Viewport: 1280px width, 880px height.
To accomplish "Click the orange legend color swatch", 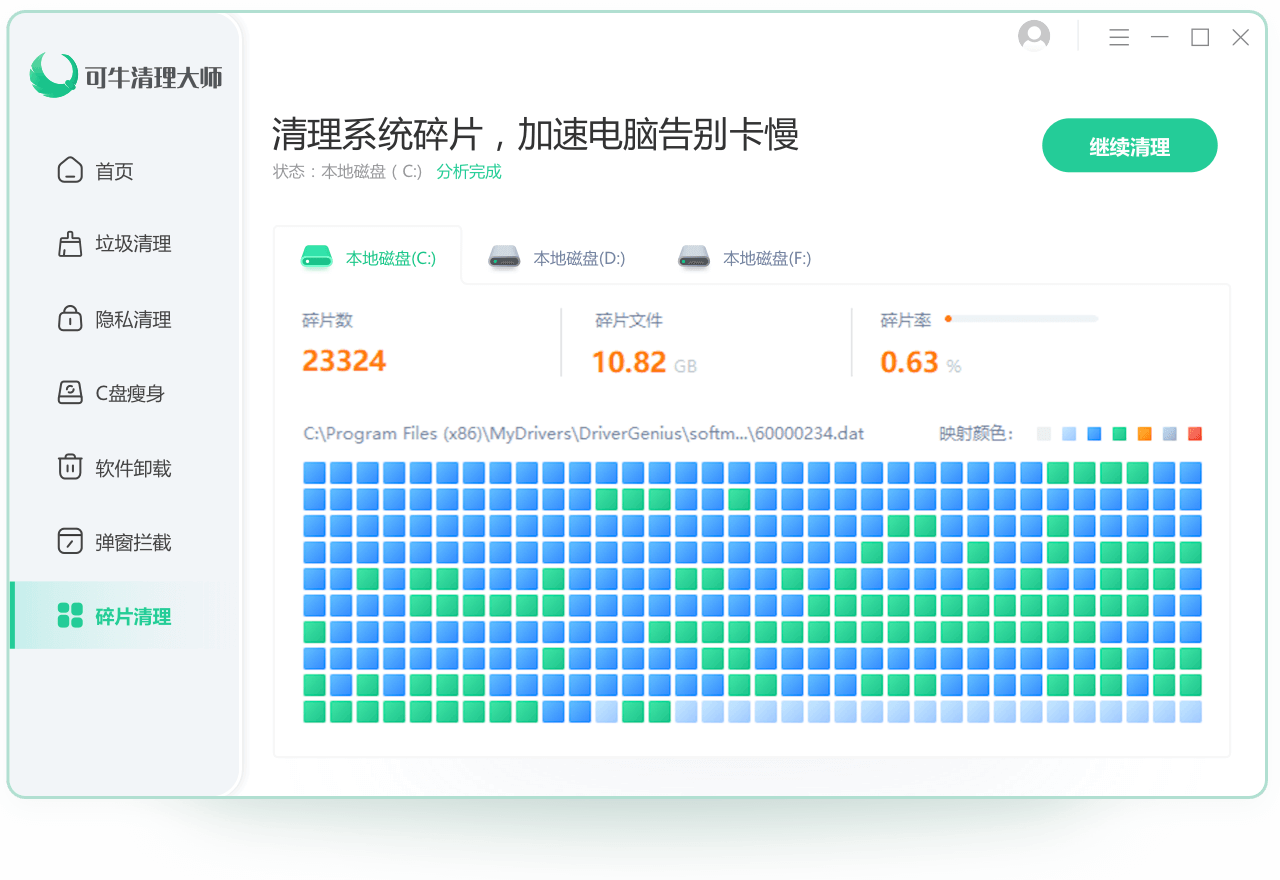I will [1145, 434].
